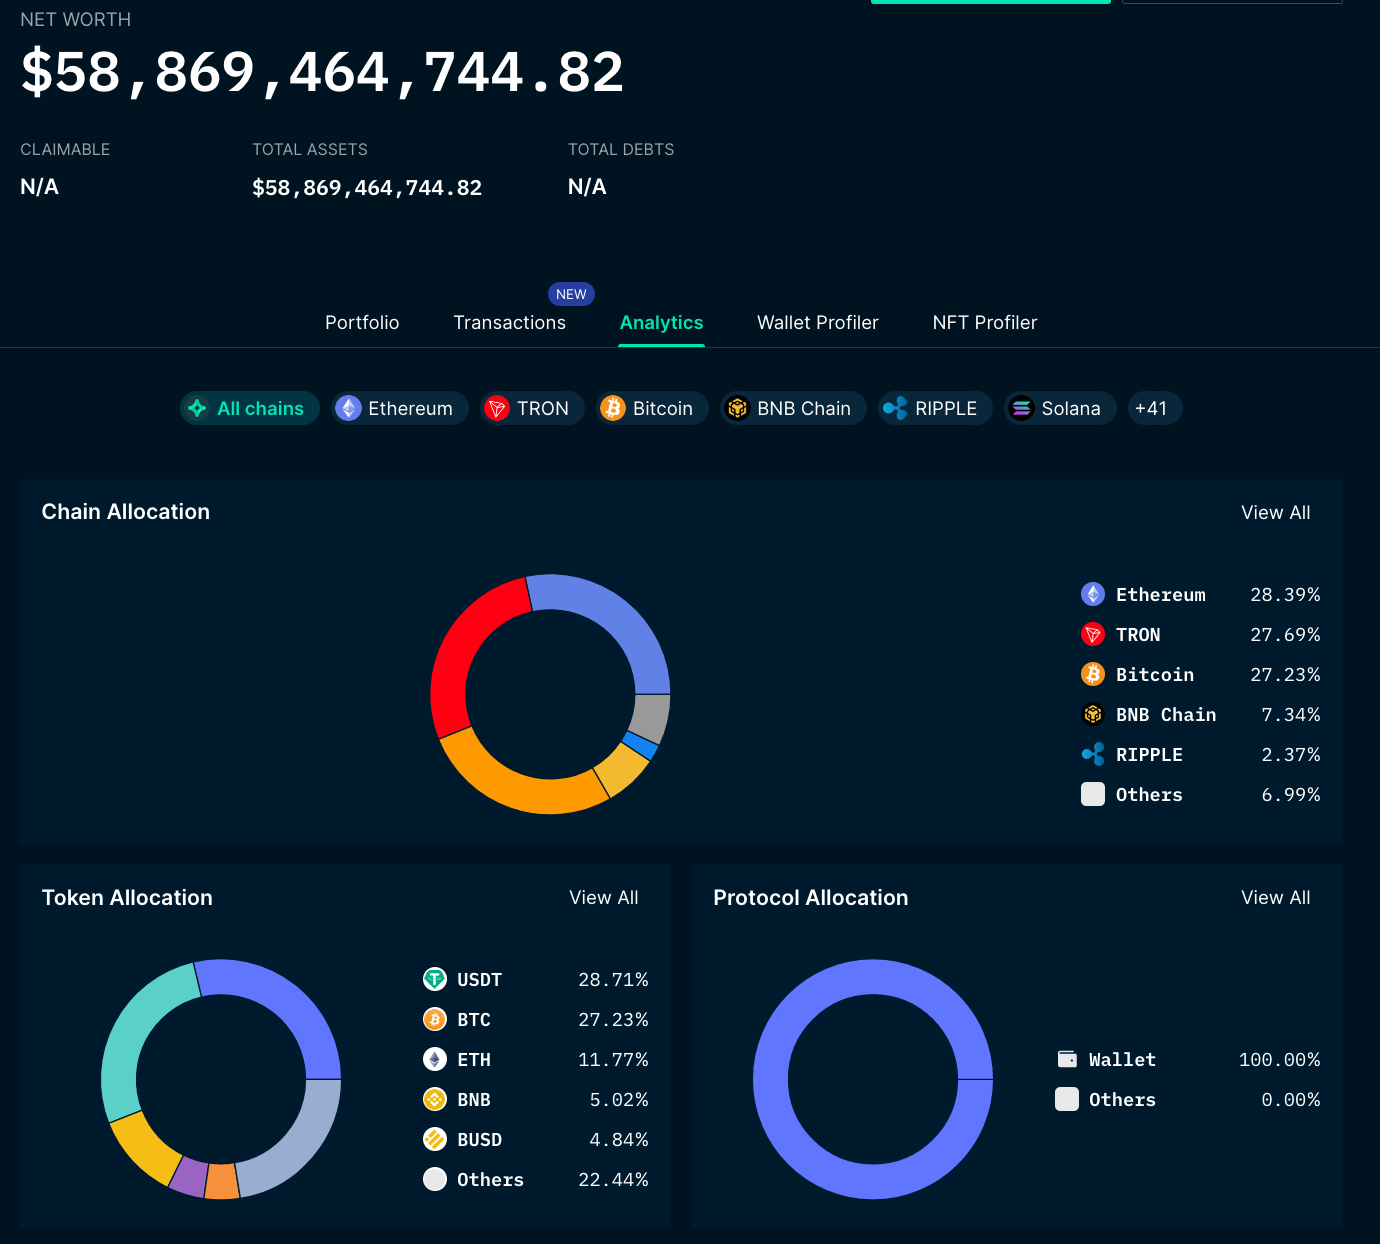Click the Others circle in Token Allocation legend
Screen dimensions: 1380x1244
coord(435,1179)
